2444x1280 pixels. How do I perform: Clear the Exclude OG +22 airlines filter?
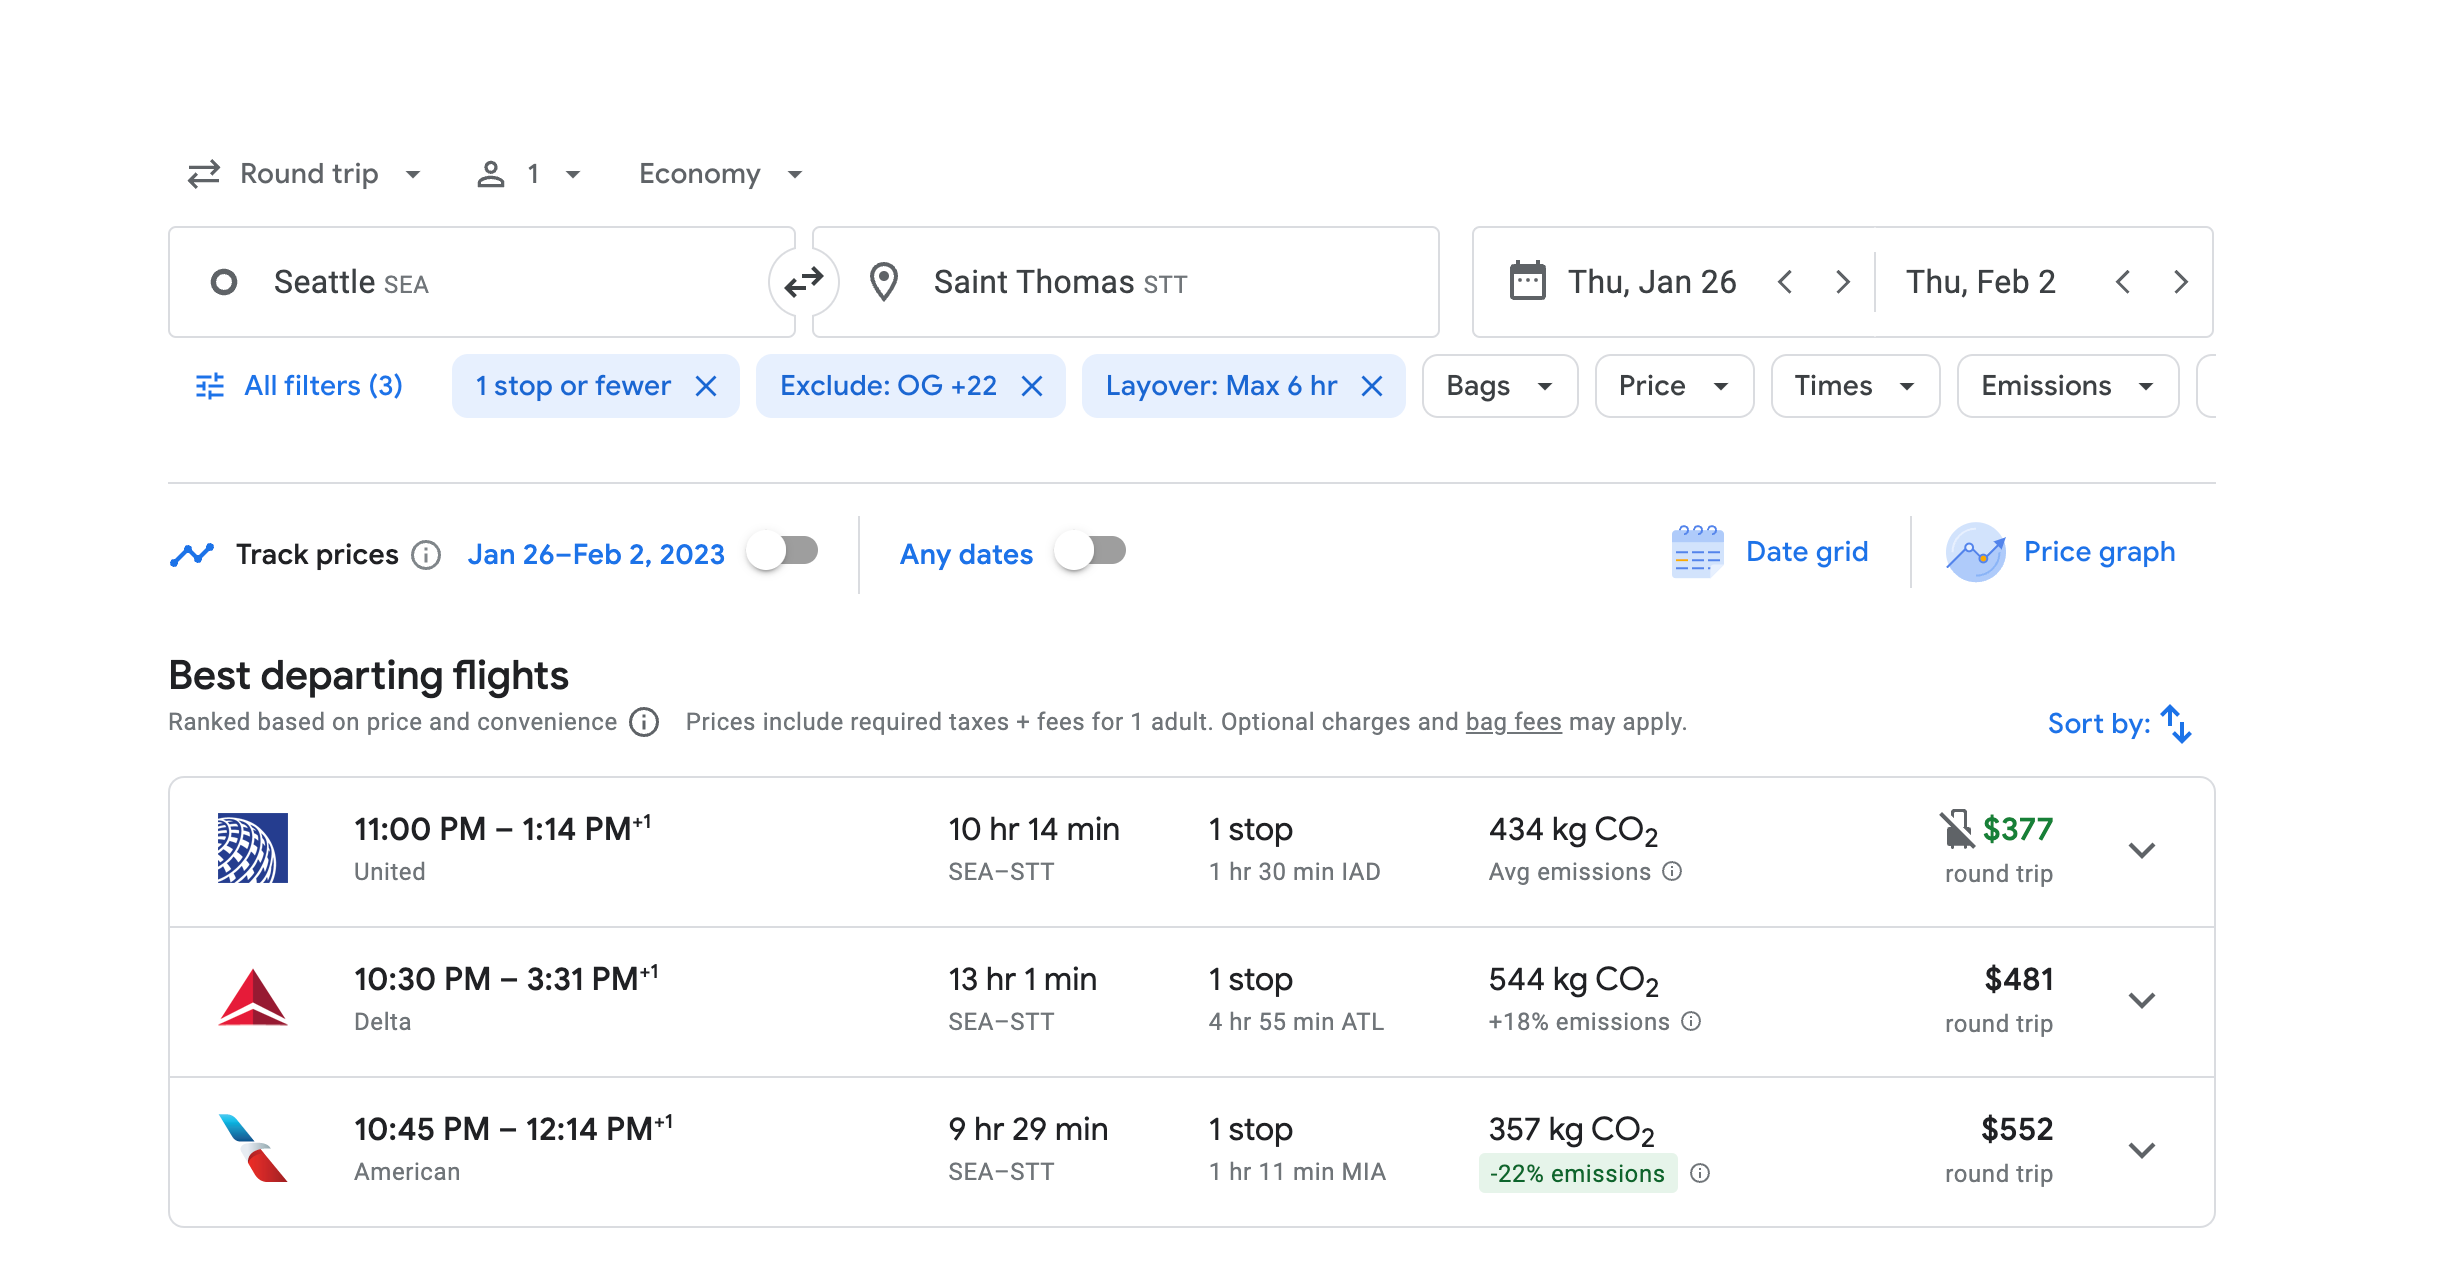tap(1032, 386)
